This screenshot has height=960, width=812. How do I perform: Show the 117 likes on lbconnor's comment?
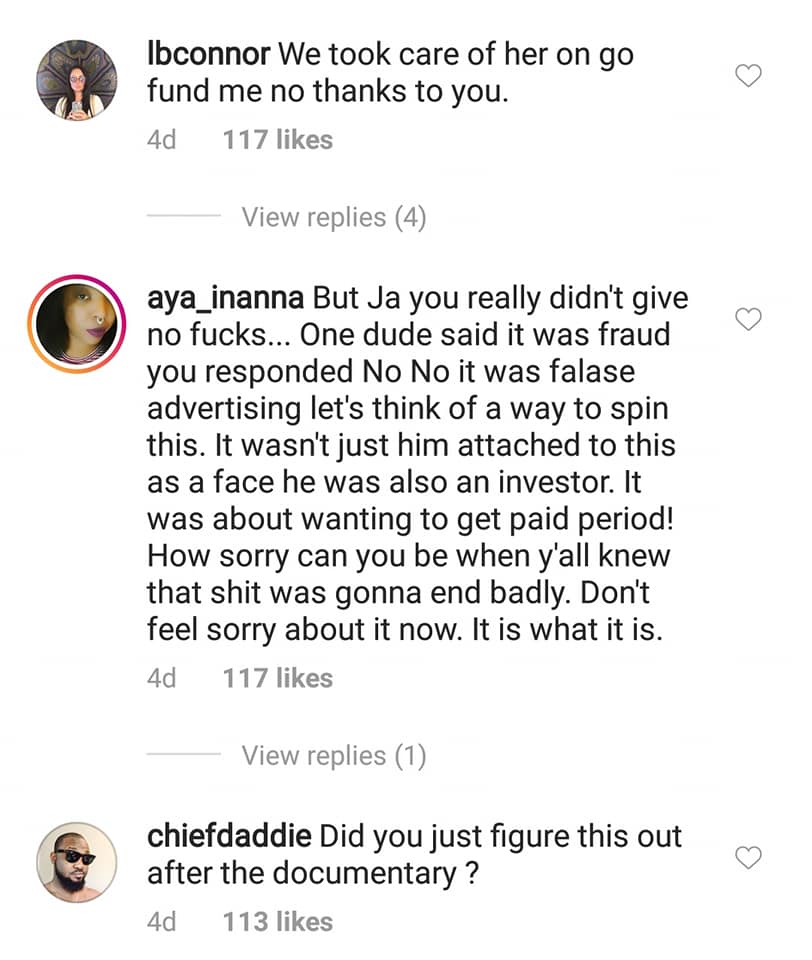tap(277, 140)
